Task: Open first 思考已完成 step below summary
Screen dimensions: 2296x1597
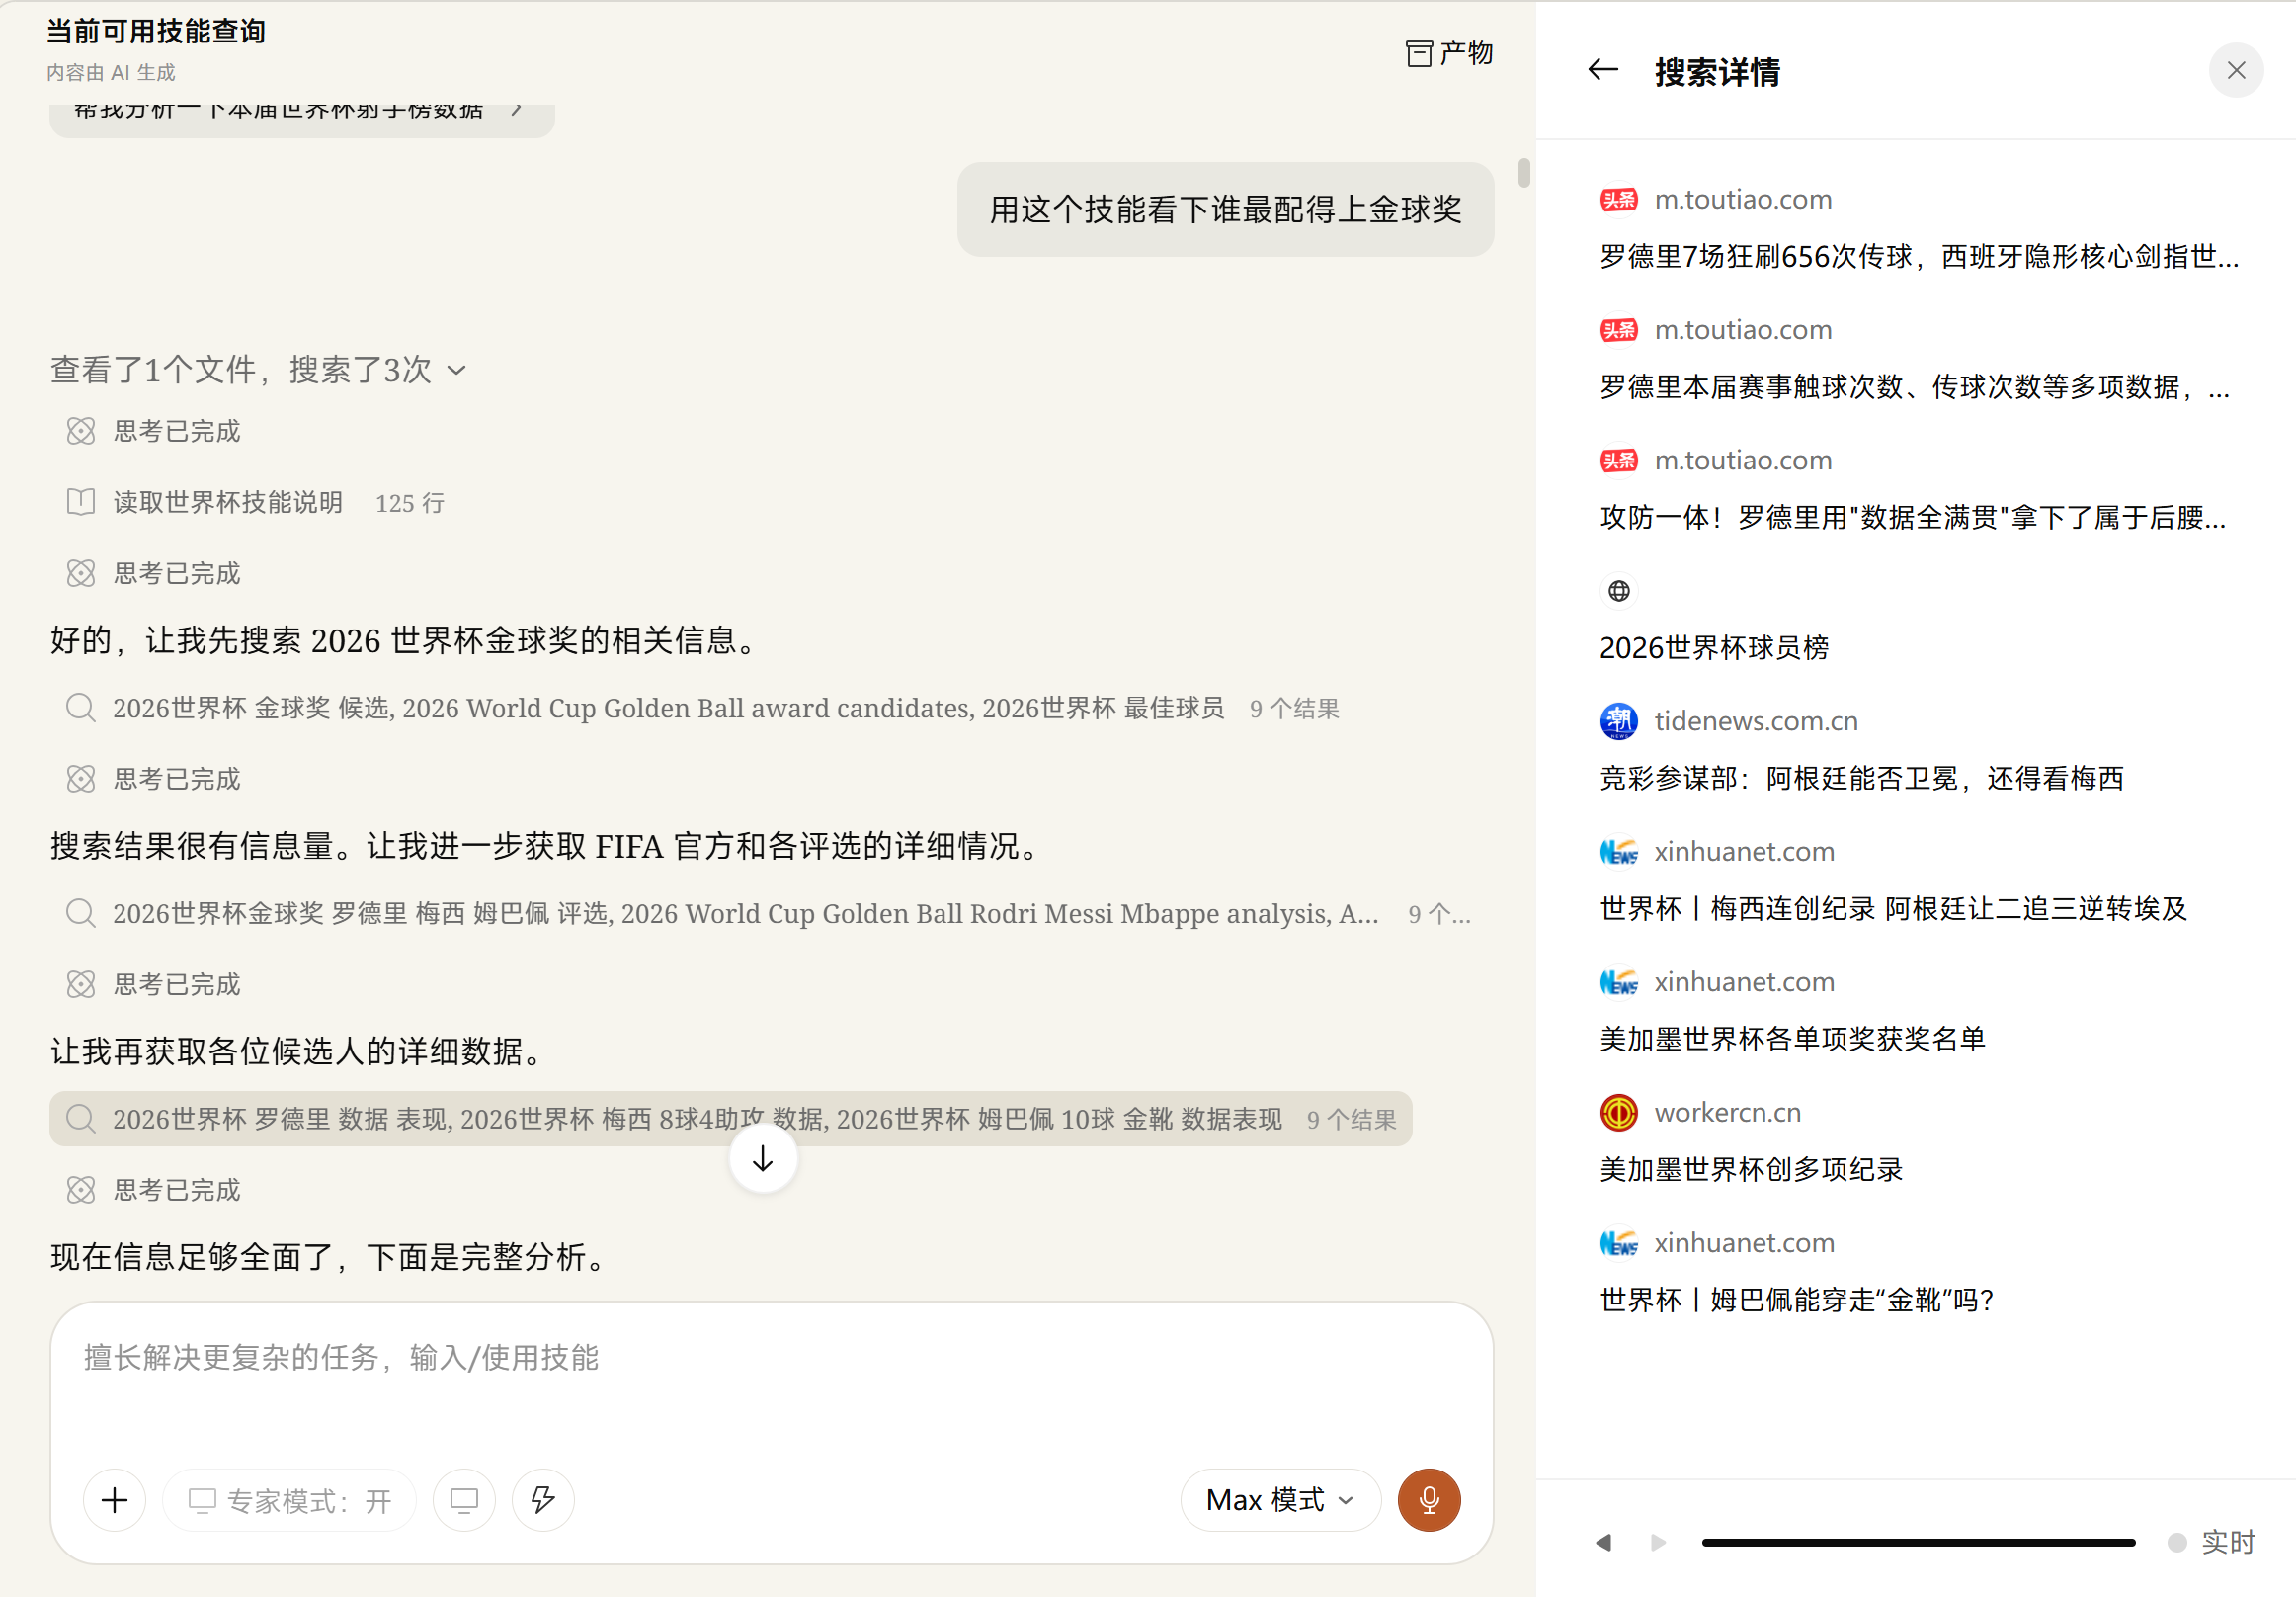Action: point(154,431)
